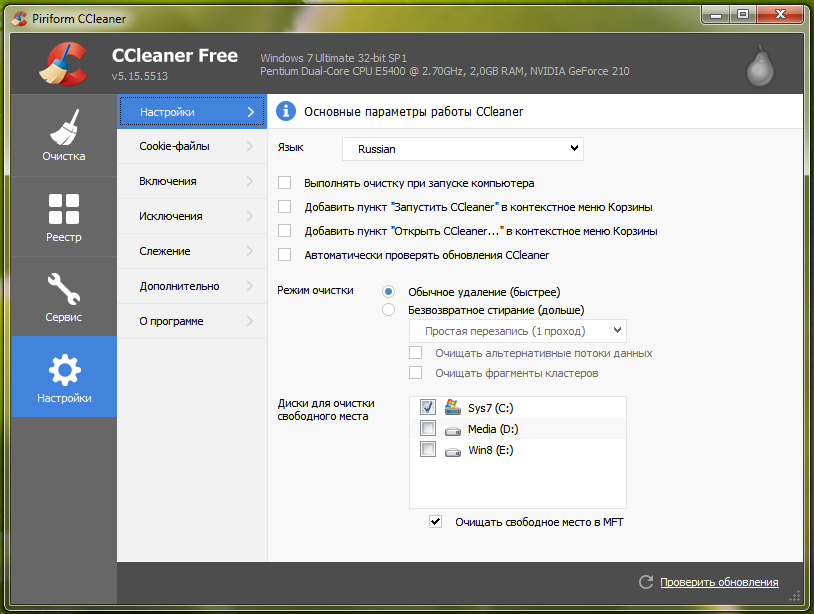
Task: Click the Win8 (E:) drive icon
Action: [453, 452]
